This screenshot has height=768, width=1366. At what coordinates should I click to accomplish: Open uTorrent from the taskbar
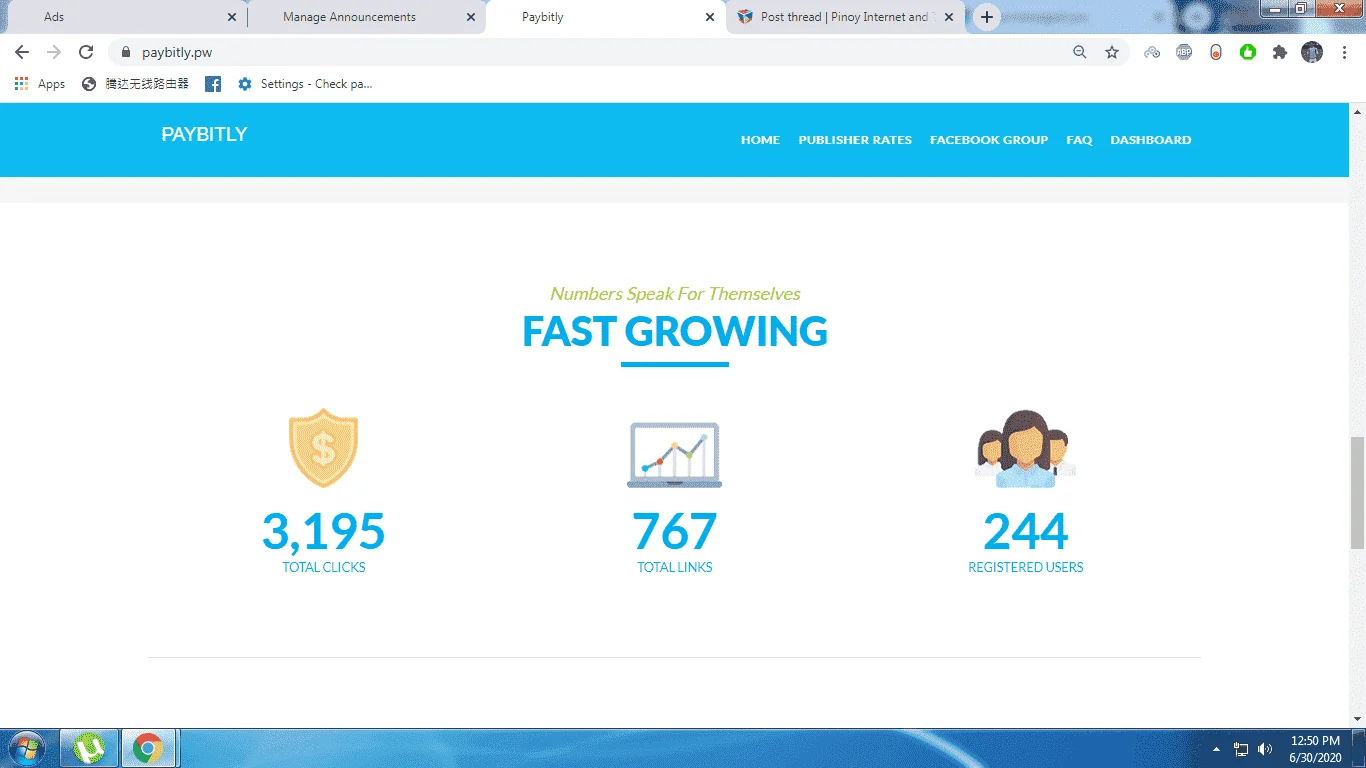point(90,748)
